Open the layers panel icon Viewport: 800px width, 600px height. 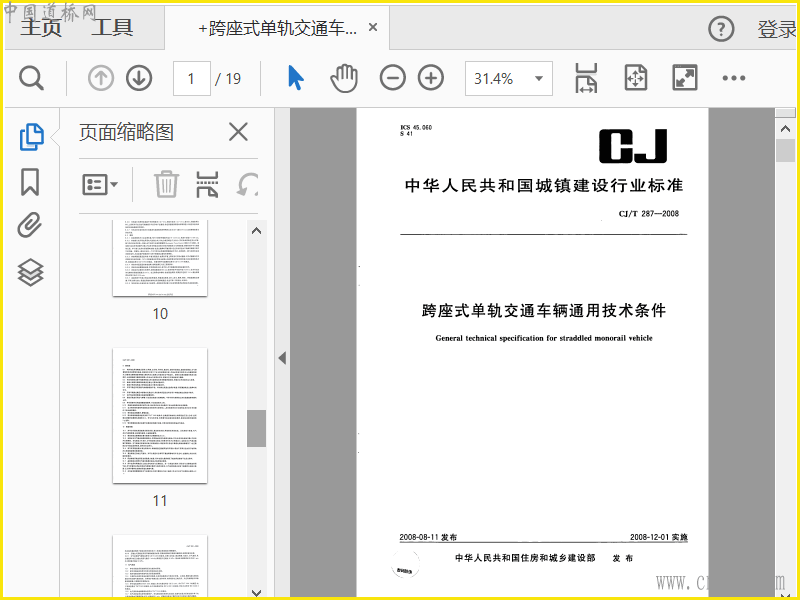pos(30,272)
